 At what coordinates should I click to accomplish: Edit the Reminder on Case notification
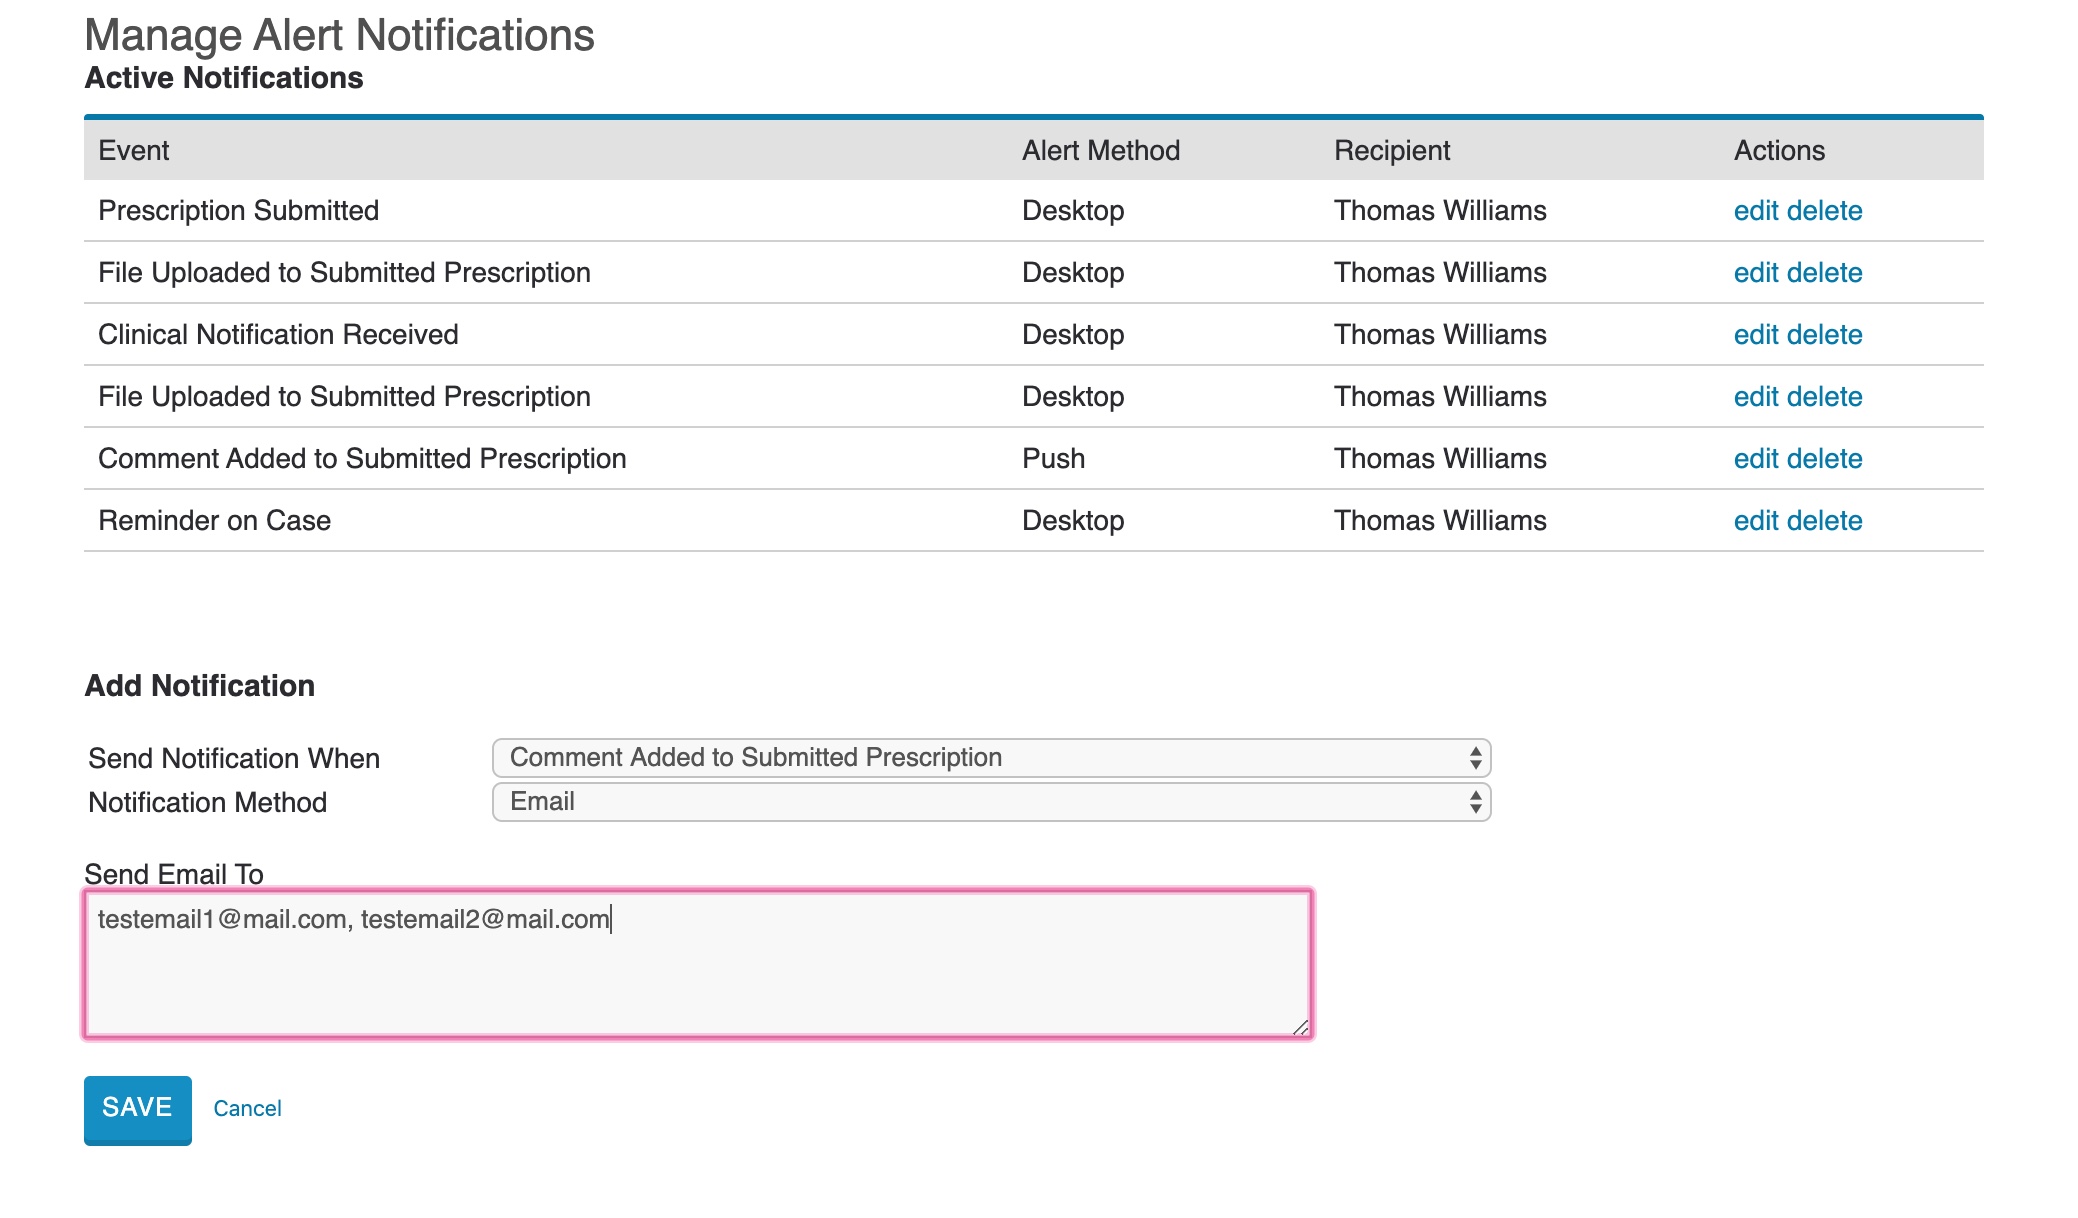(x=1755, y=521)
